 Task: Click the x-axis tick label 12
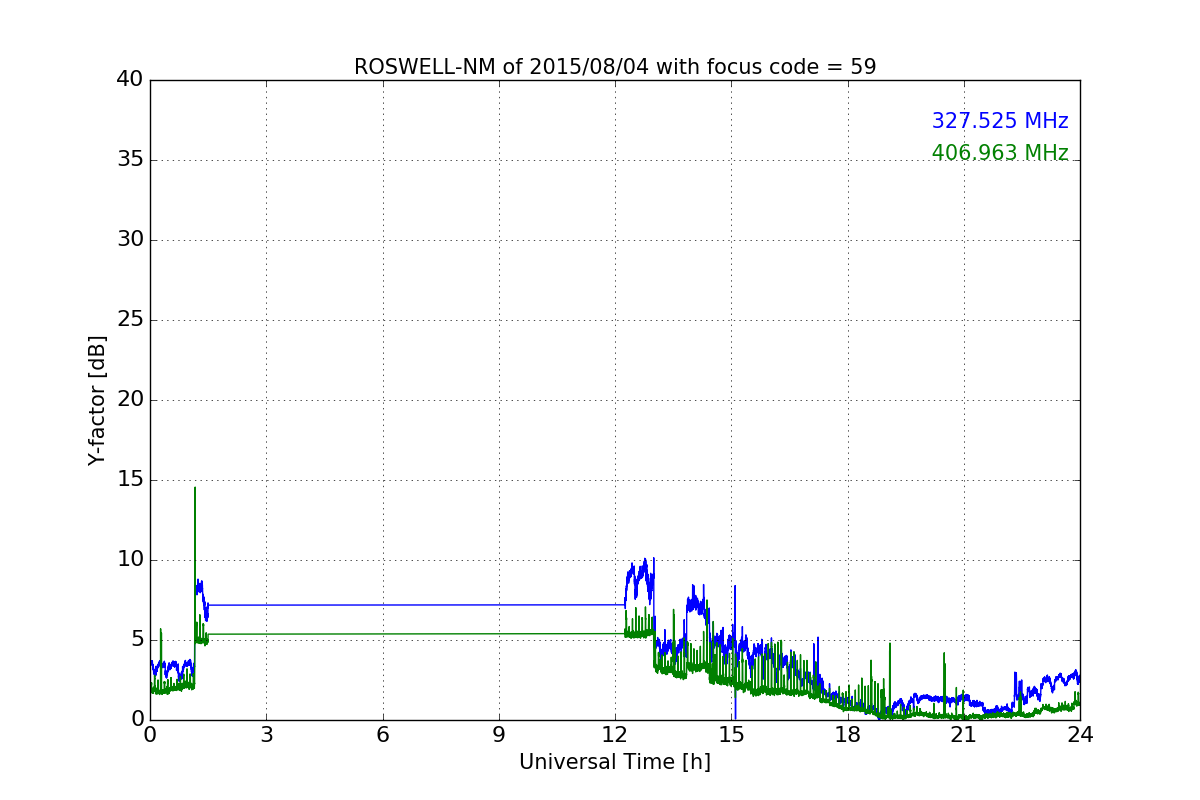tap(615, 734)
